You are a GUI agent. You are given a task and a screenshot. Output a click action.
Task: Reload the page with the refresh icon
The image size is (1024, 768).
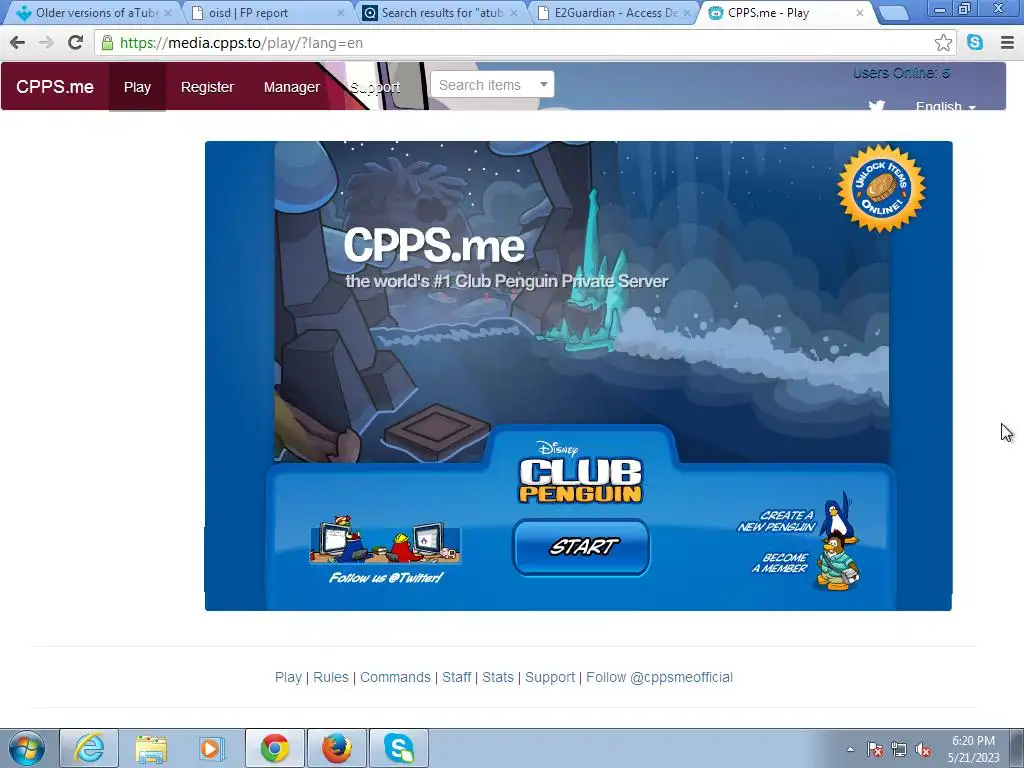76,42
